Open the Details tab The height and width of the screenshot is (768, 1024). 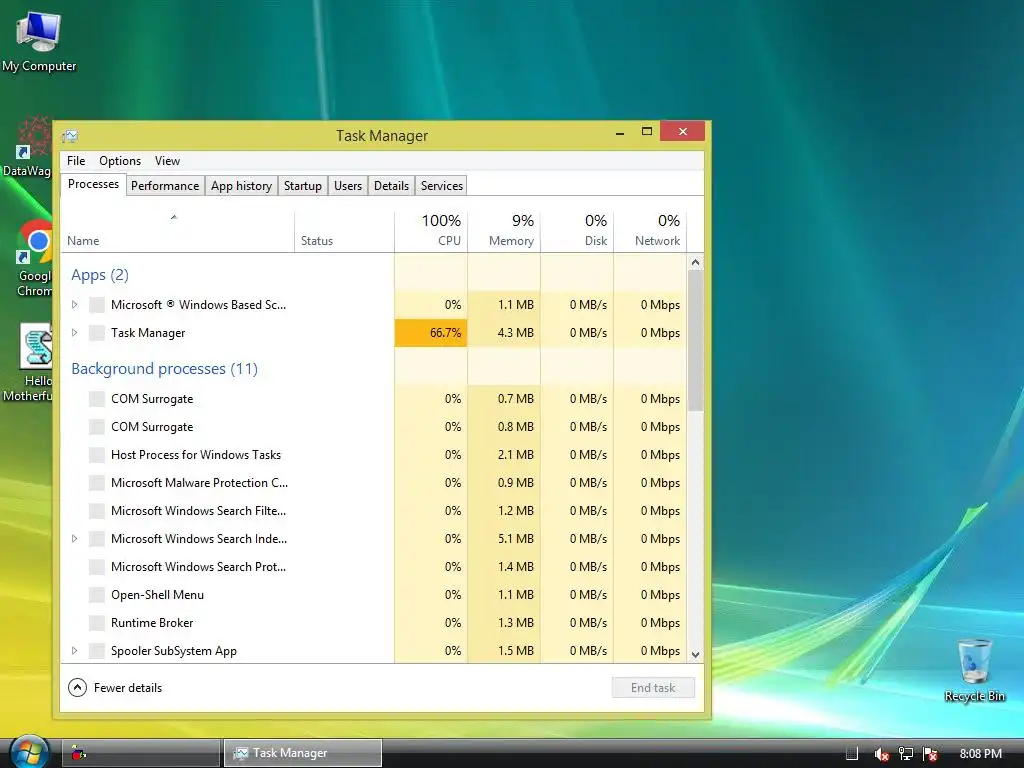391,186
